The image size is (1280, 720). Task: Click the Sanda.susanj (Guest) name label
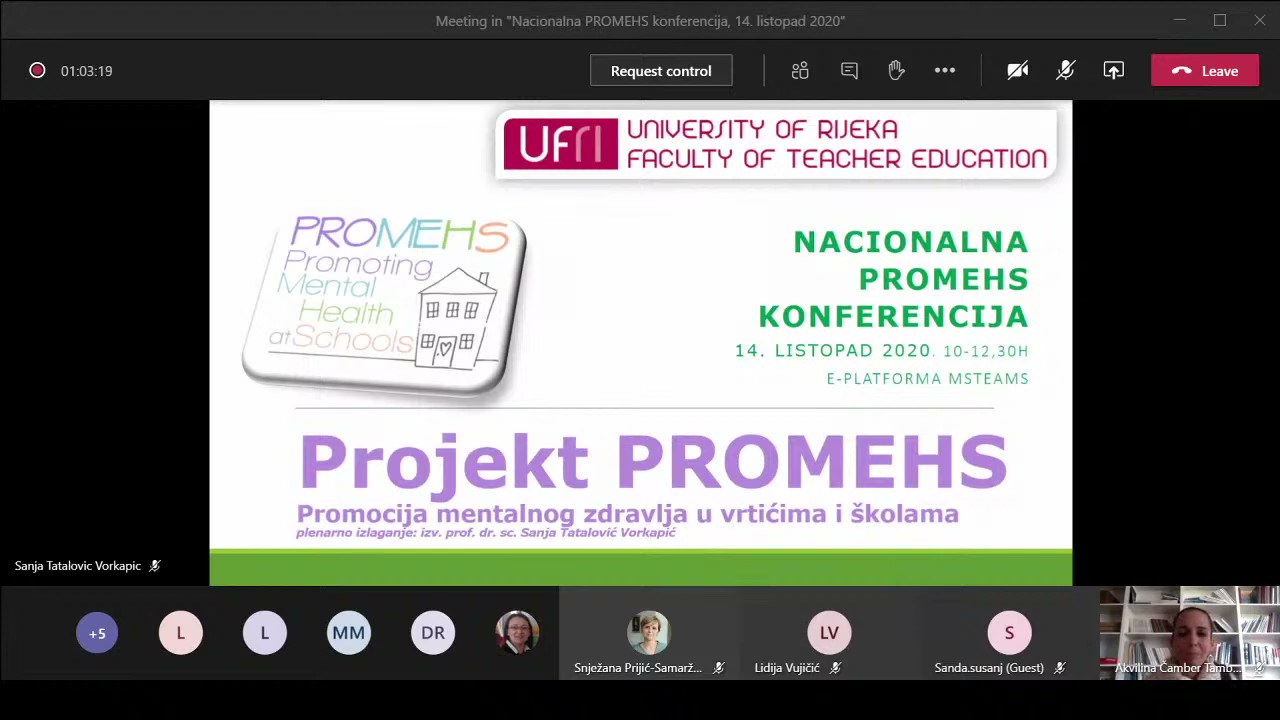(x=989, y=668)
